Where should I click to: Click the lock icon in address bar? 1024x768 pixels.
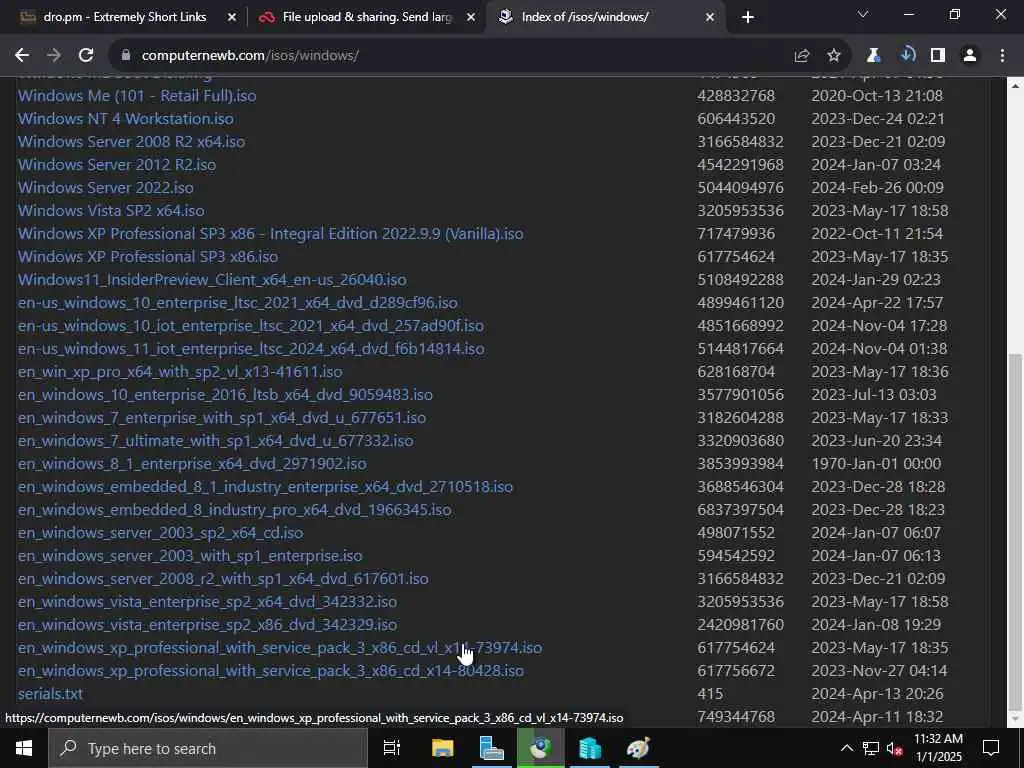126,56
